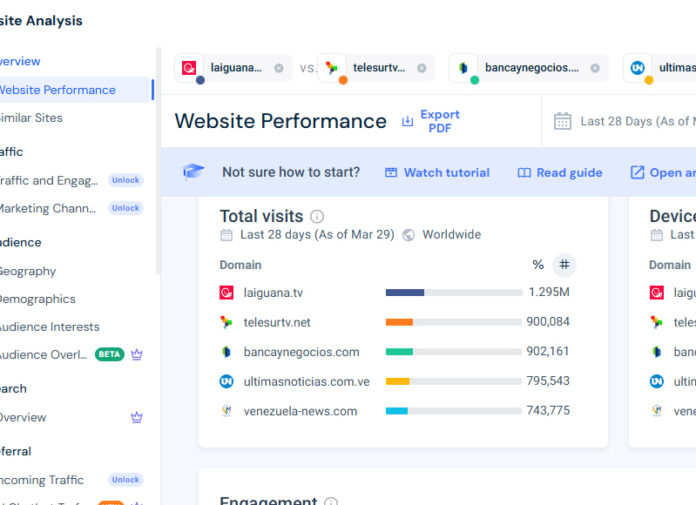696x505 pixels.
Task: Show info tooltip for Total visits
Action: [x=317, y=217]
